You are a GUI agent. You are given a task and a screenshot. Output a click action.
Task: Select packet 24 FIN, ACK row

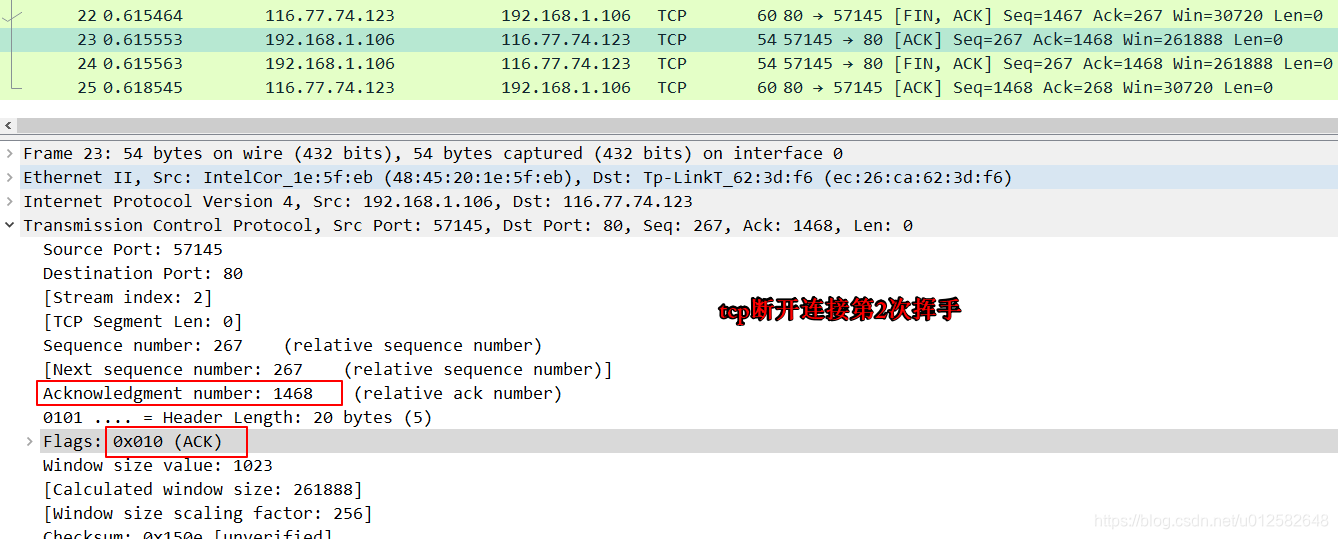click(669, 63)
